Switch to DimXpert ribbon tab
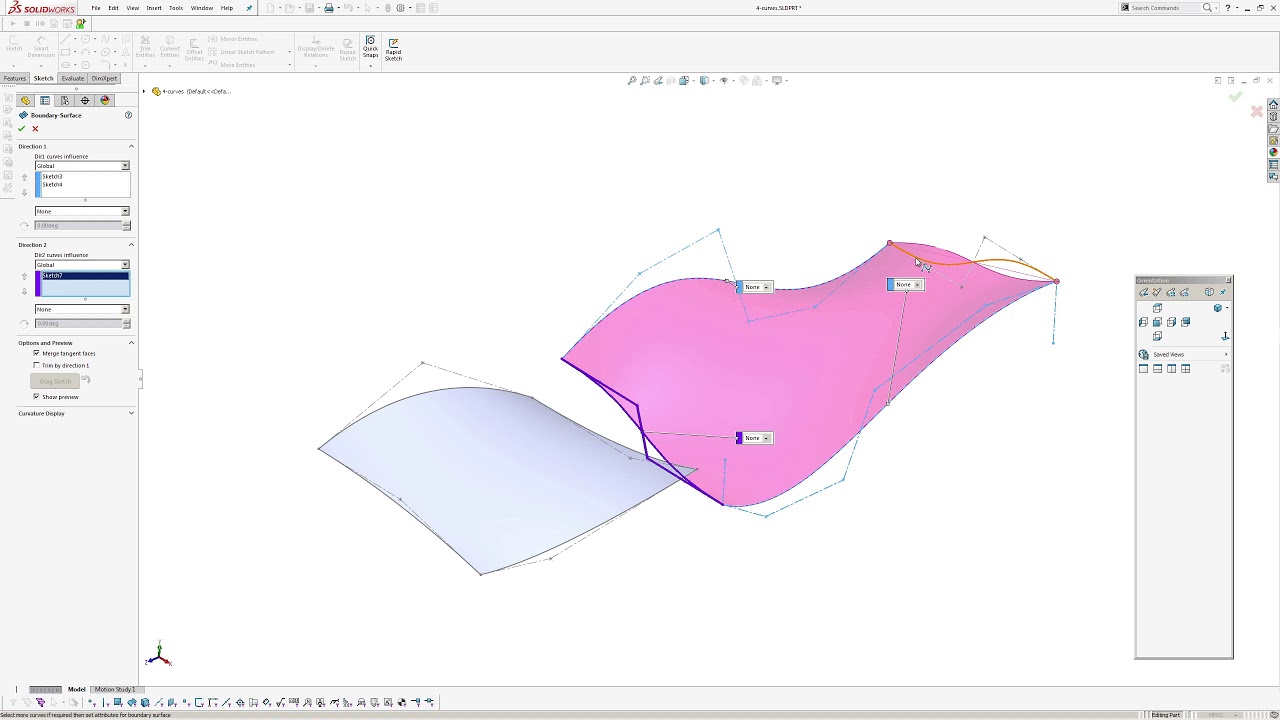 coord(104,78)
